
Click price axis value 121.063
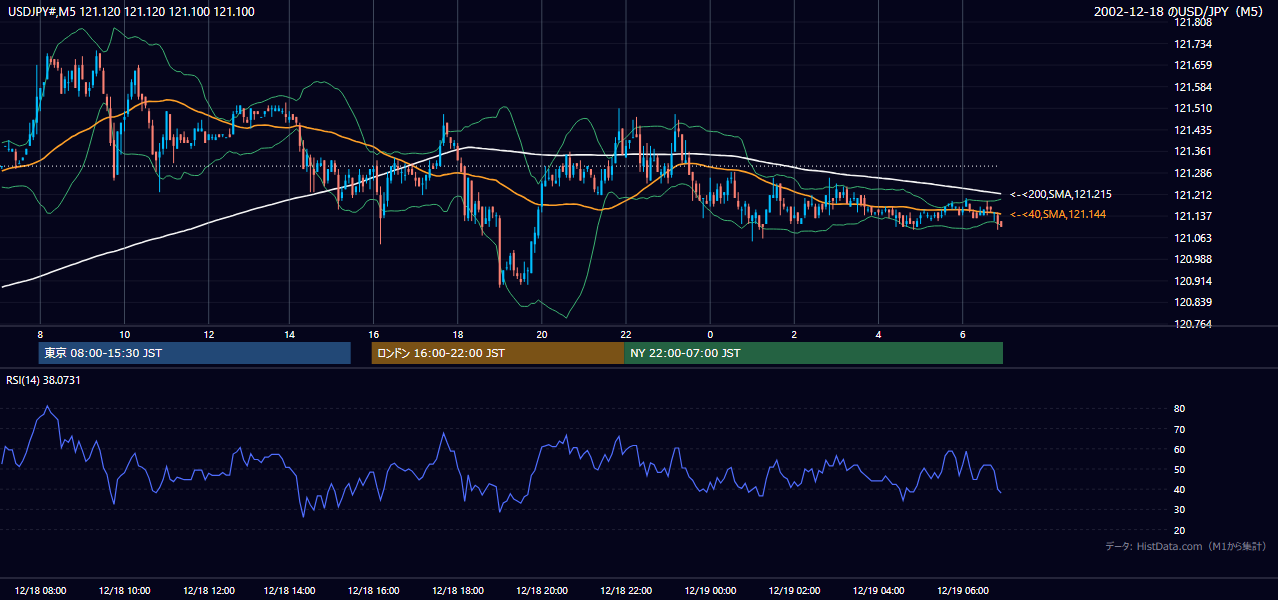(1194, 238)
